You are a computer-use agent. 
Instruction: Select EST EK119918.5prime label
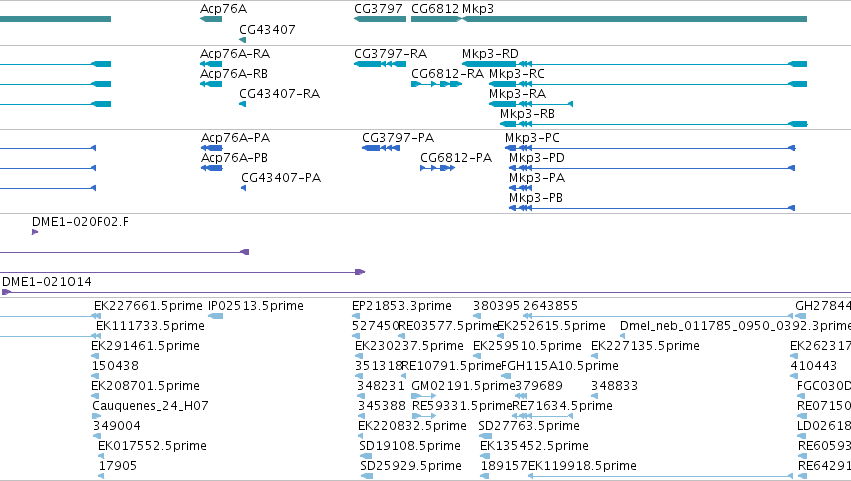tap(582, 467)
